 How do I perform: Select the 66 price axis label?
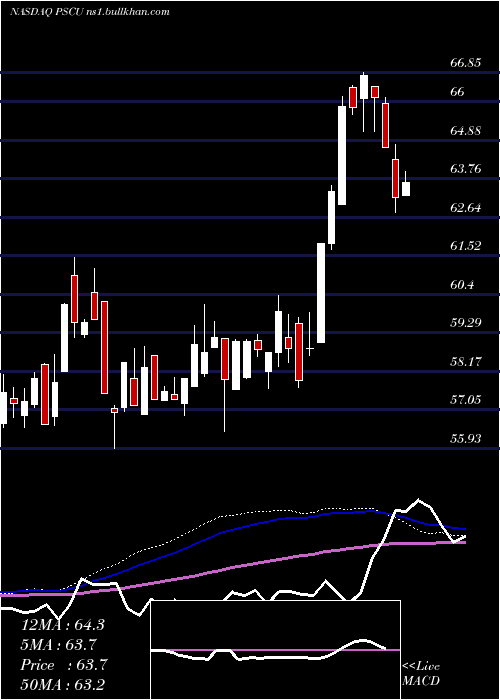(458, 92)
